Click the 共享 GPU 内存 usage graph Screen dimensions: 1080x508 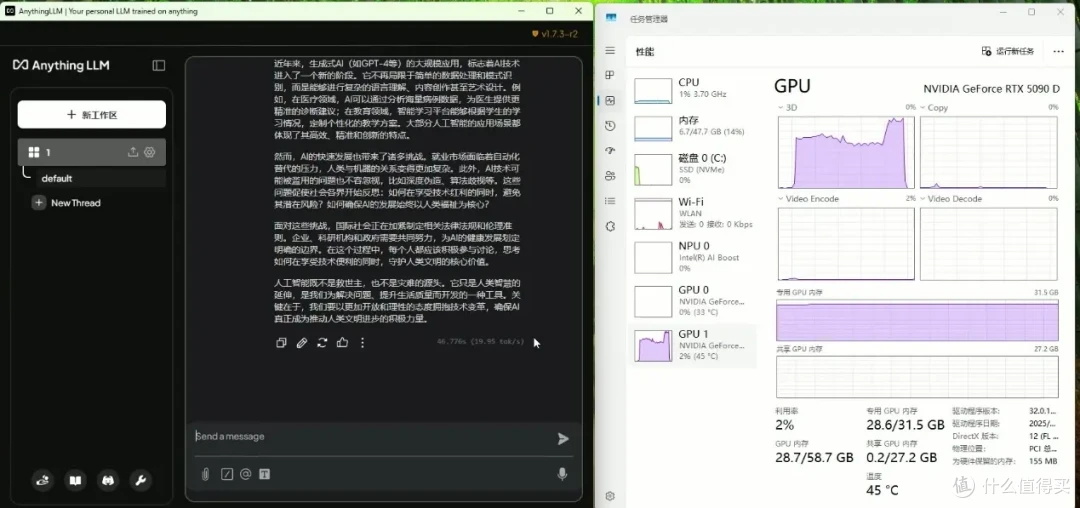[x=917, y=377]
